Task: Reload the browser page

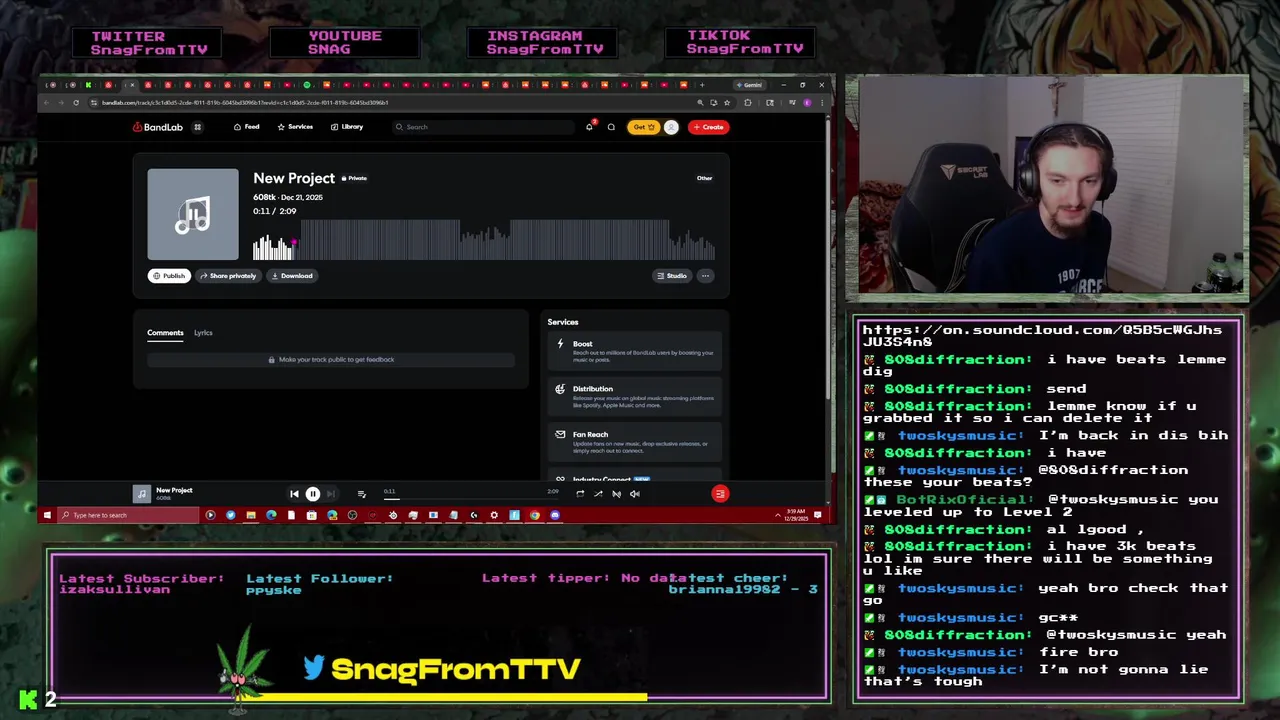Action: (x=75, y=102)
